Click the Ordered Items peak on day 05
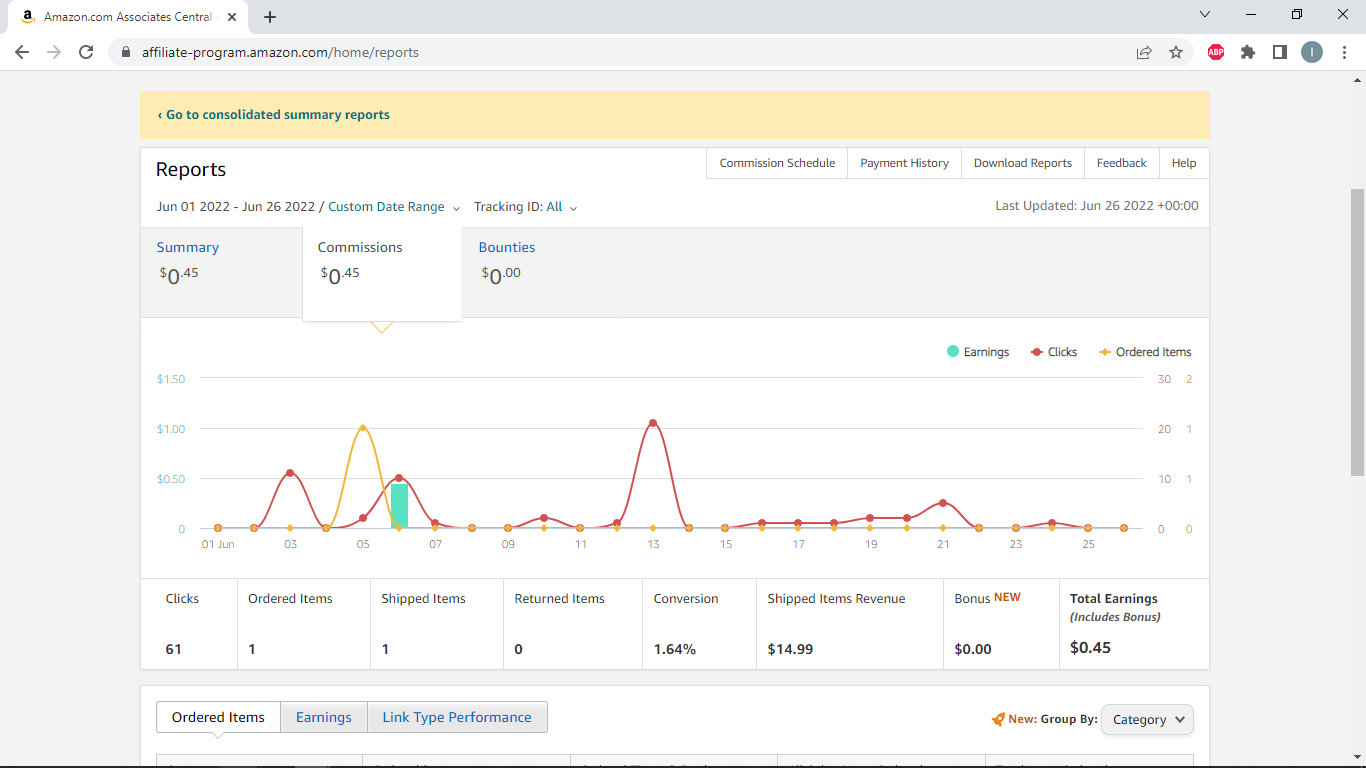1366x768 pixels. [x=362, y=428]
